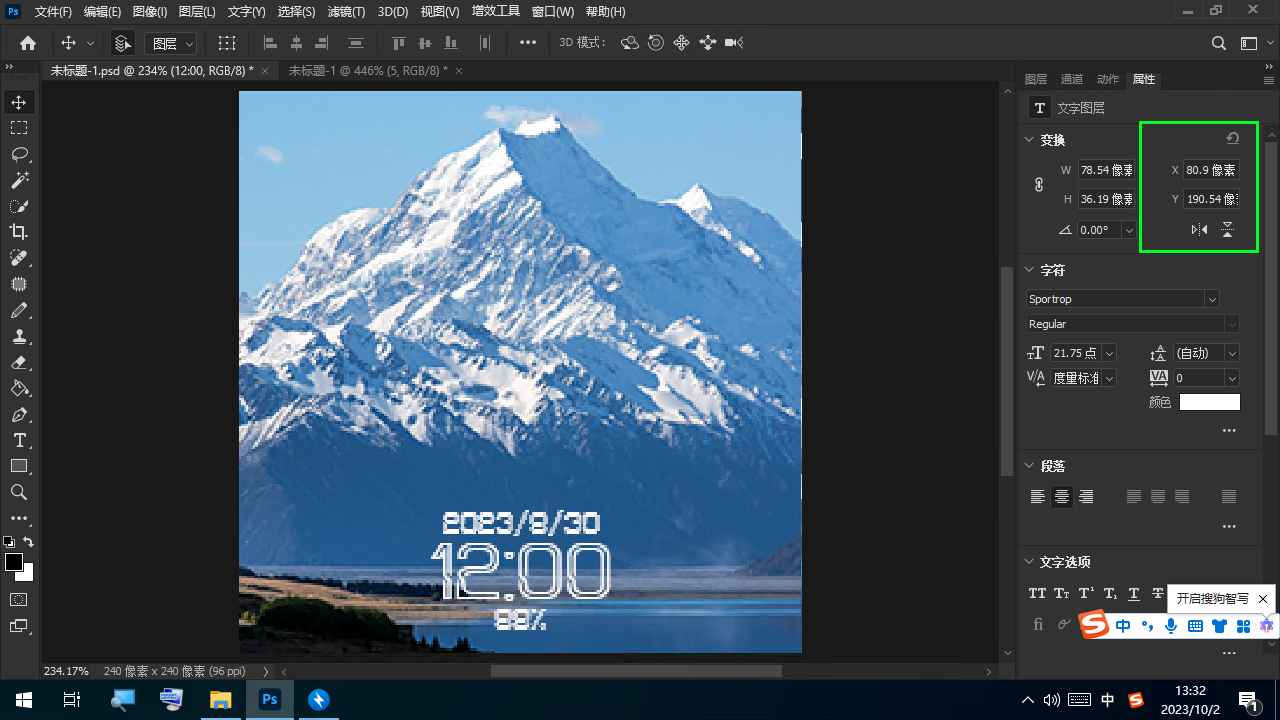Click the X position input field
Screen dimensions: 1280x720
[x=1210, y=170]
